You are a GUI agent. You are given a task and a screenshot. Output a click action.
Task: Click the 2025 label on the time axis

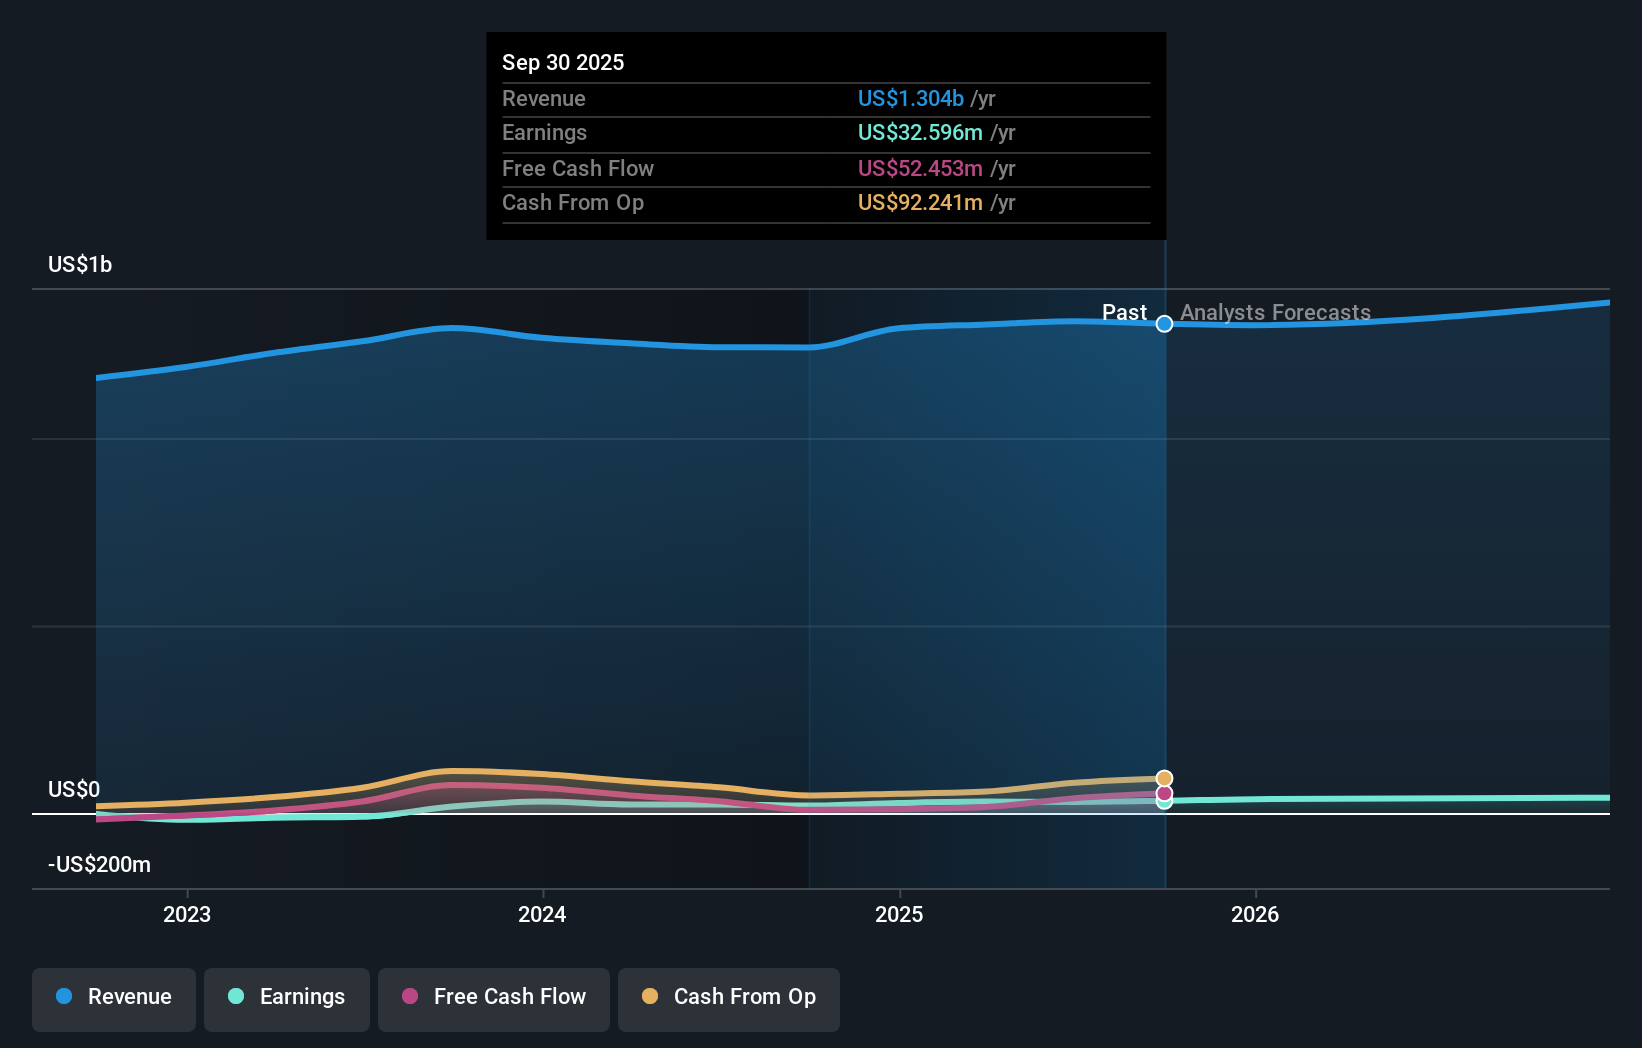(x=899, y=914)
